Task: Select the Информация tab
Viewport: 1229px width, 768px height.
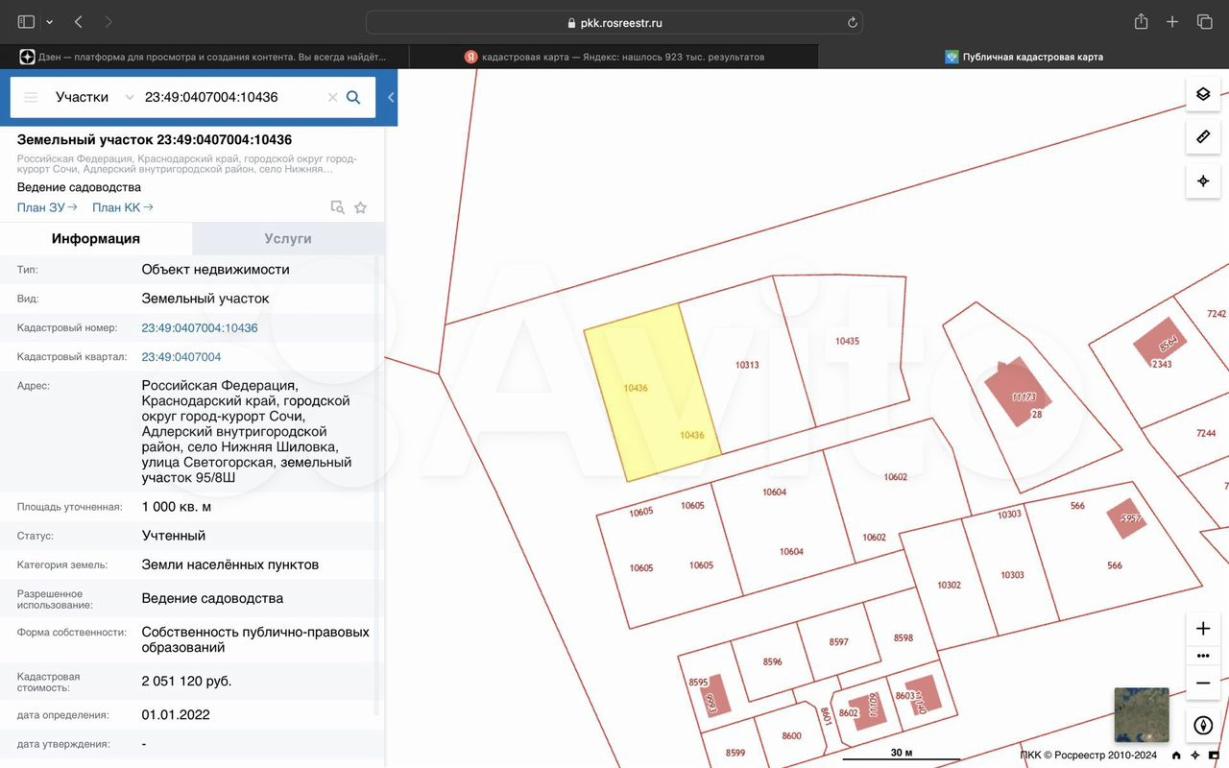Action: coord(96,239)
